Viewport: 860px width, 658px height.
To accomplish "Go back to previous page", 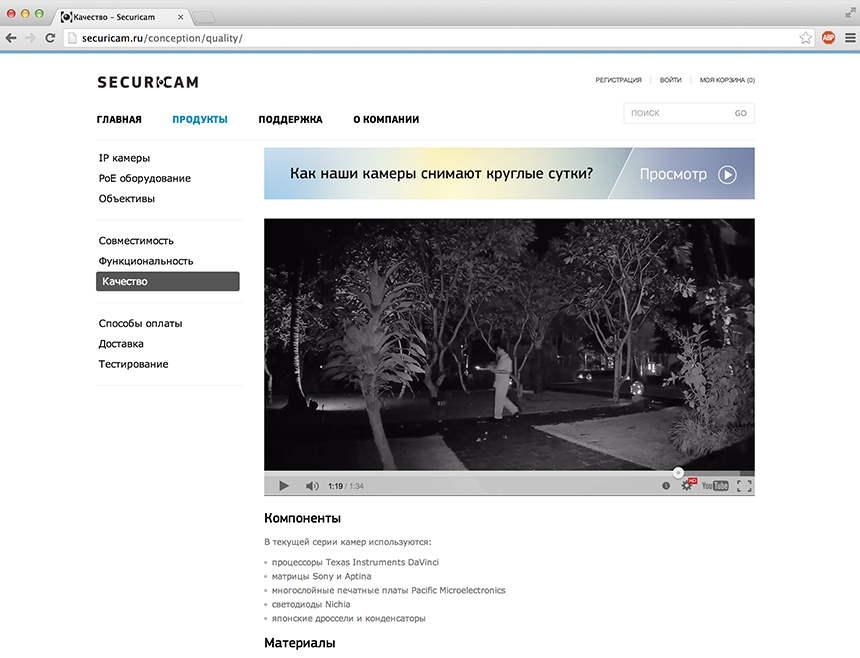I will point(11,38).
